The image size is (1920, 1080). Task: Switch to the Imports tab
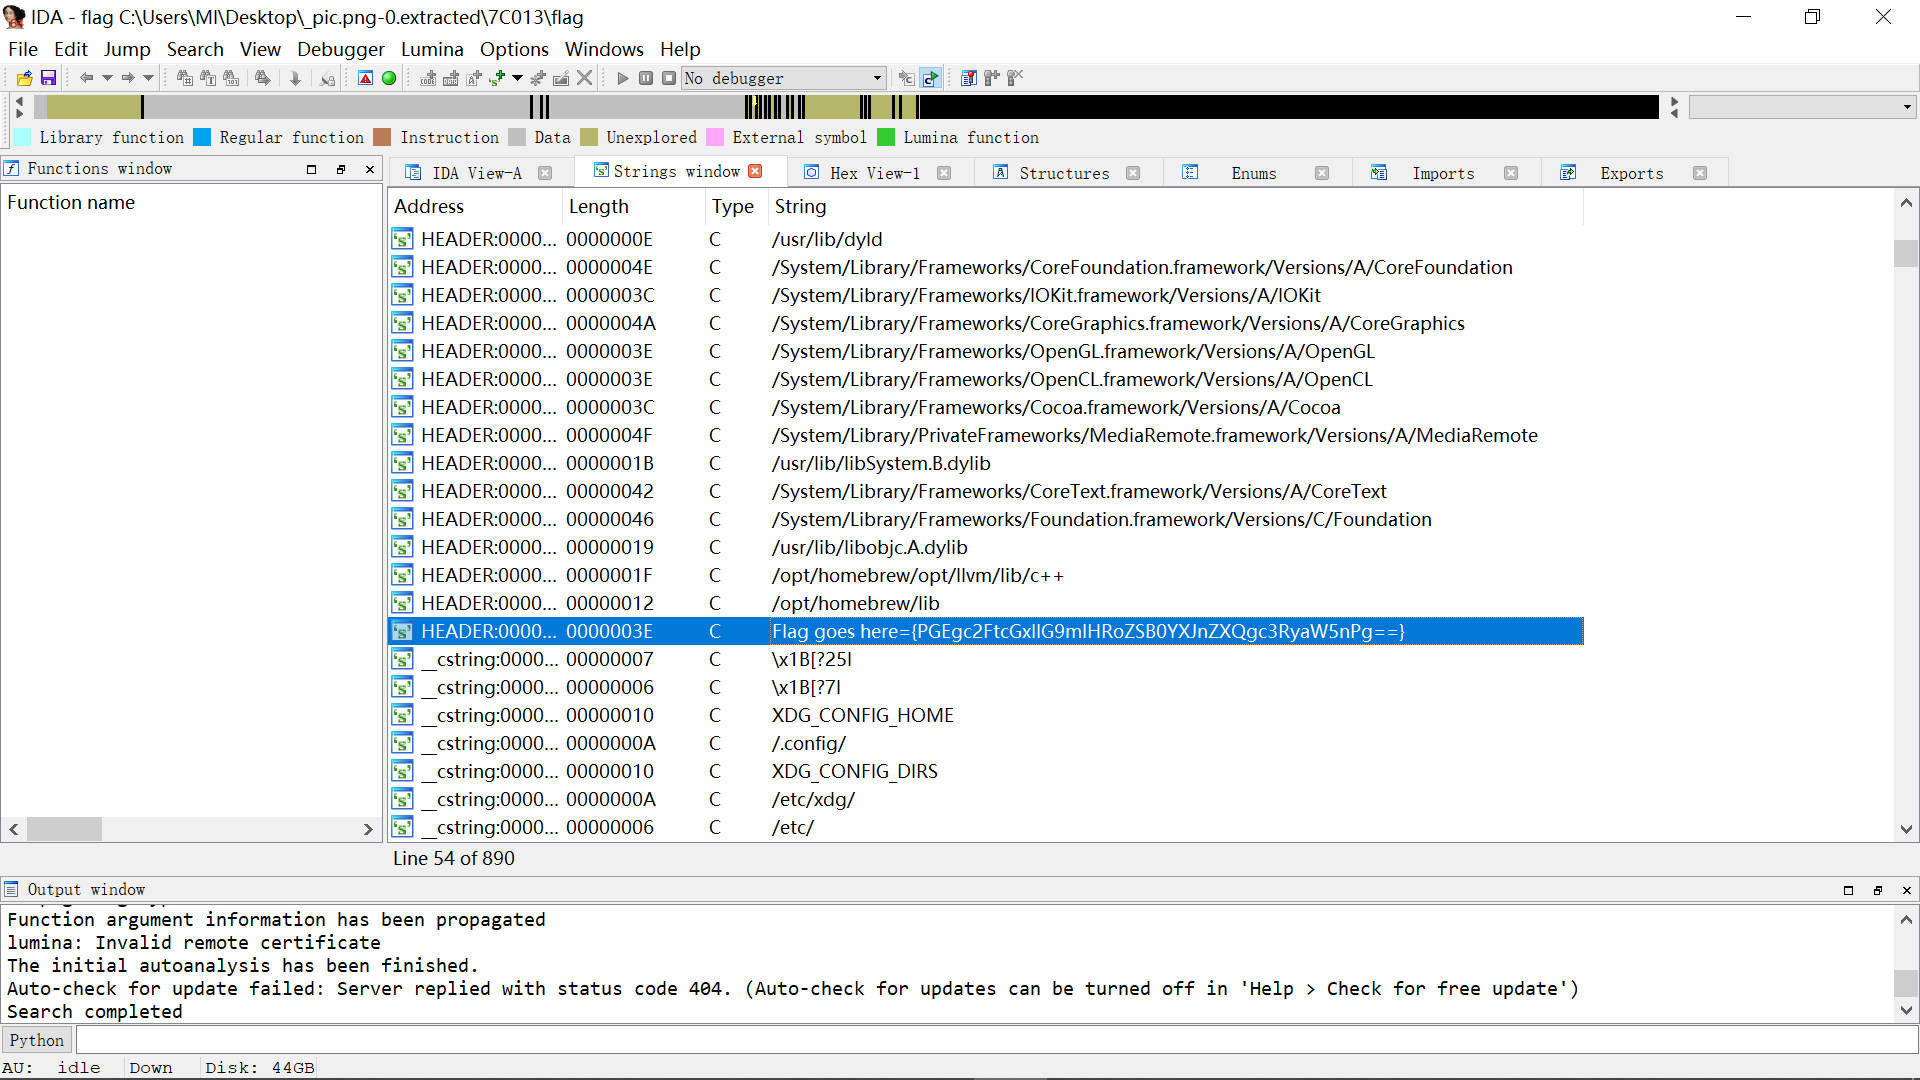coord(1442,173)
